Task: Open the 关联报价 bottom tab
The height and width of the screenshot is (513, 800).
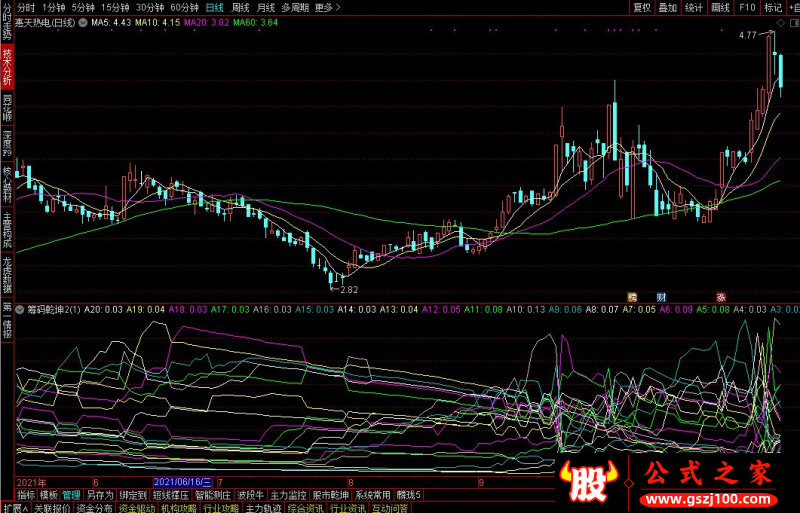Action: 52,508
